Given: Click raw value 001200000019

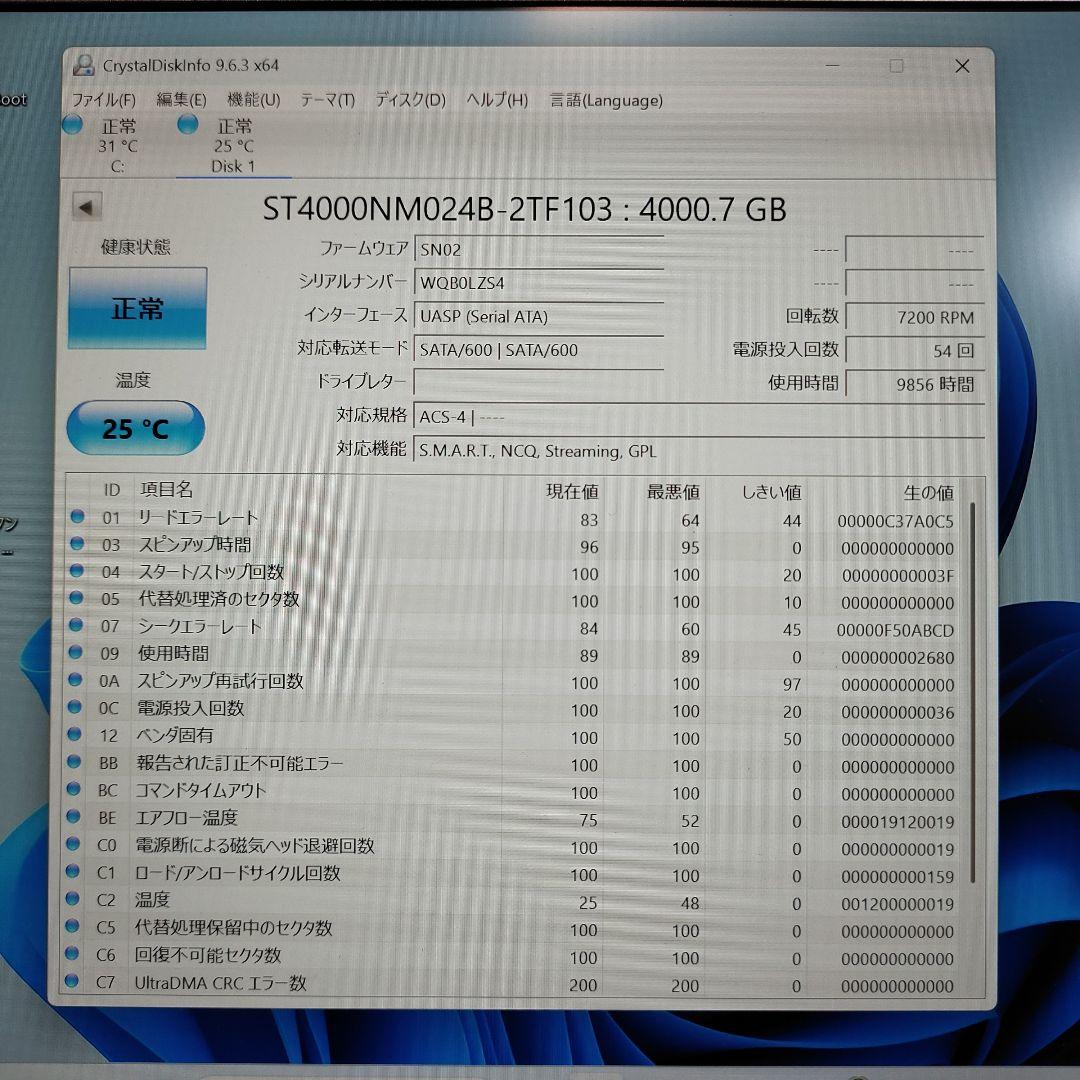Looking at the screenshot, I should click(897, 904).
